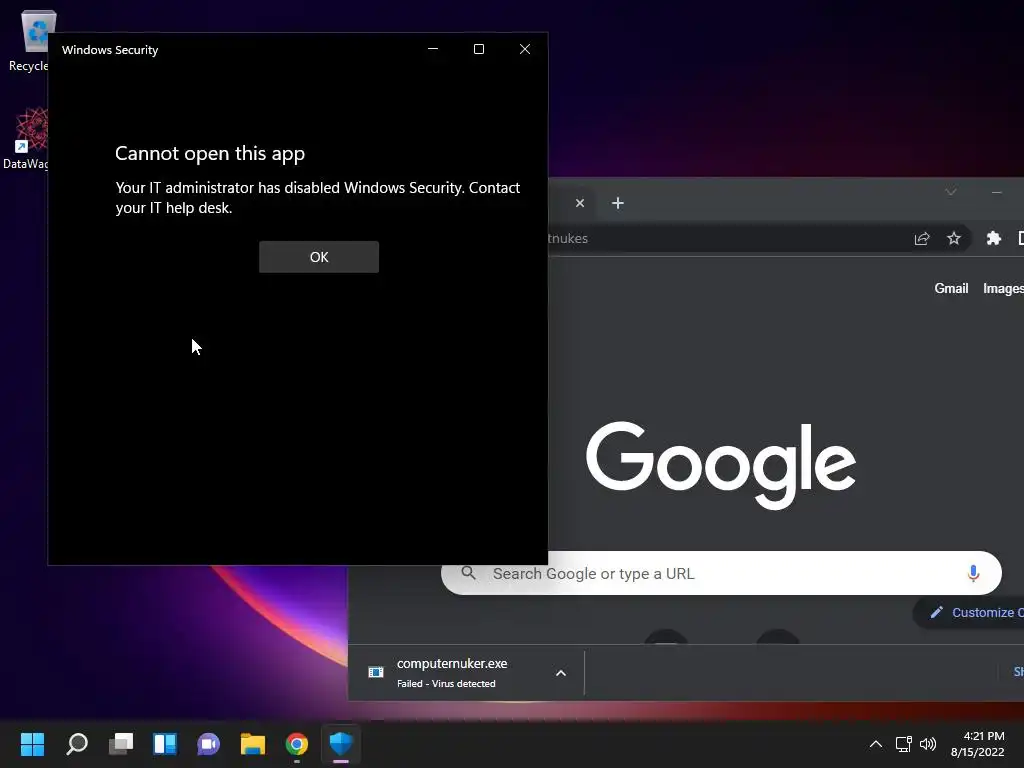
Task: Open network status tray icon
Action: point(903,744)
